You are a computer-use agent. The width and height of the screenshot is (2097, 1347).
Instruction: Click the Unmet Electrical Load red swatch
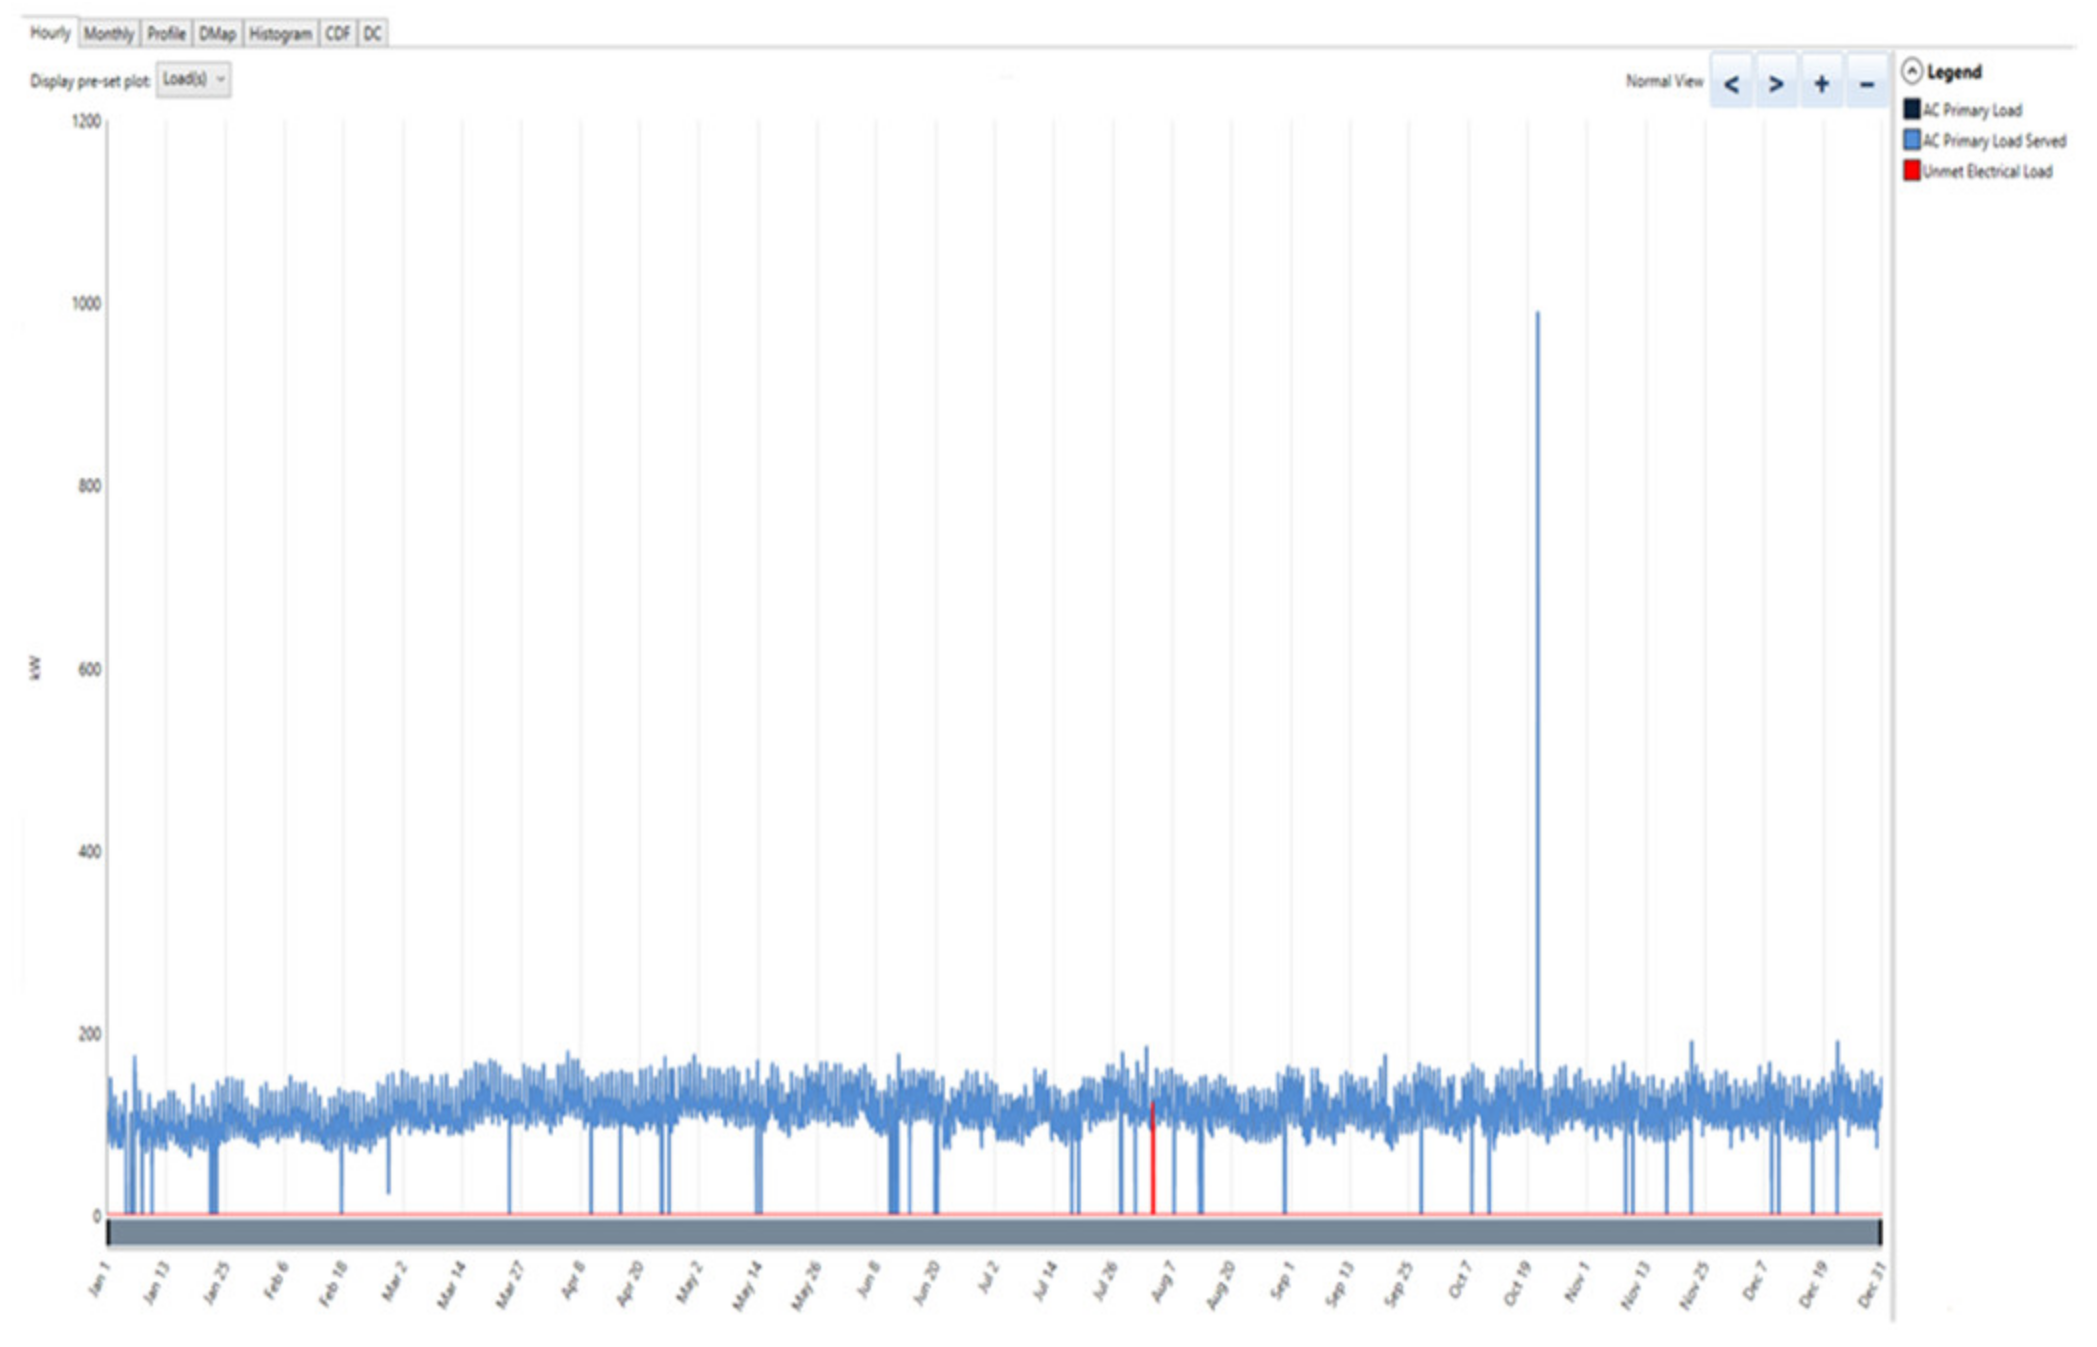[1911, 171]
